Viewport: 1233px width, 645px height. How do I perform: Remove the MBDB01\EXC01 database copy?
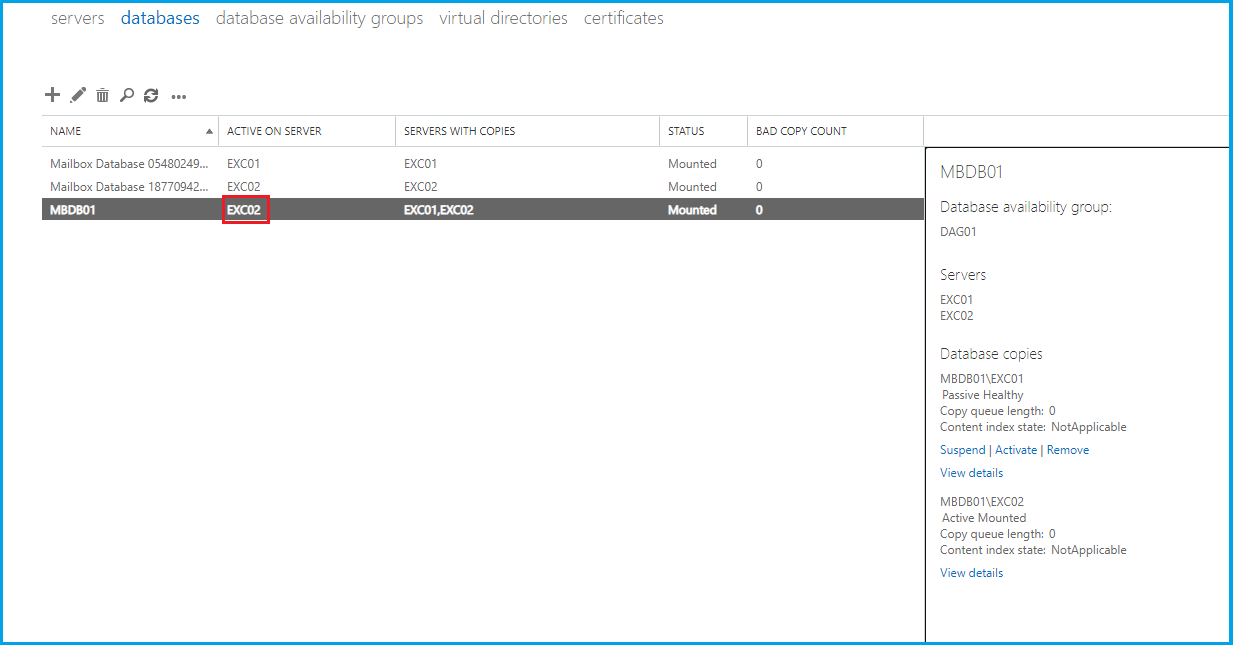(x=1068, y=450)
